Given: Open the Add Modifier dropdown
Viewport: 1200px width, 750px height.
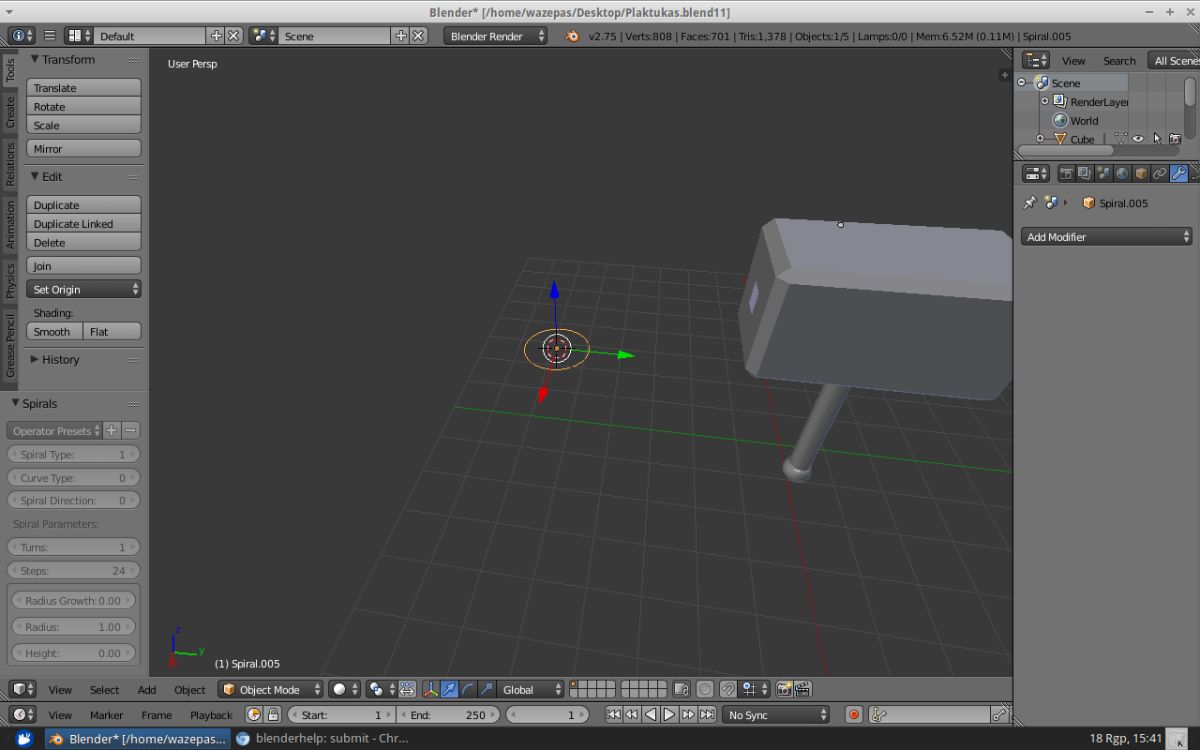Looking at the screenshot, I should (1107, 237).
